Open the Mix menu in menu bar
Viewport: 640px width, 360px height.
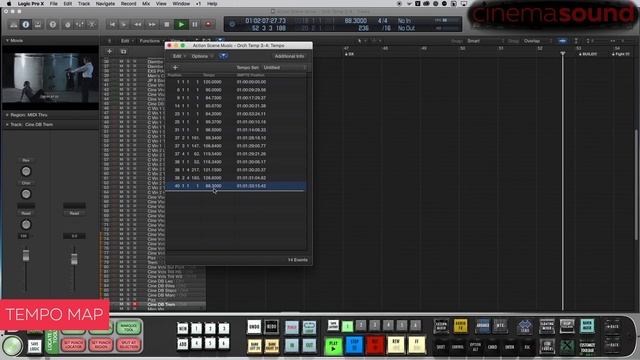pyautogui.click(x=146, y=4)
